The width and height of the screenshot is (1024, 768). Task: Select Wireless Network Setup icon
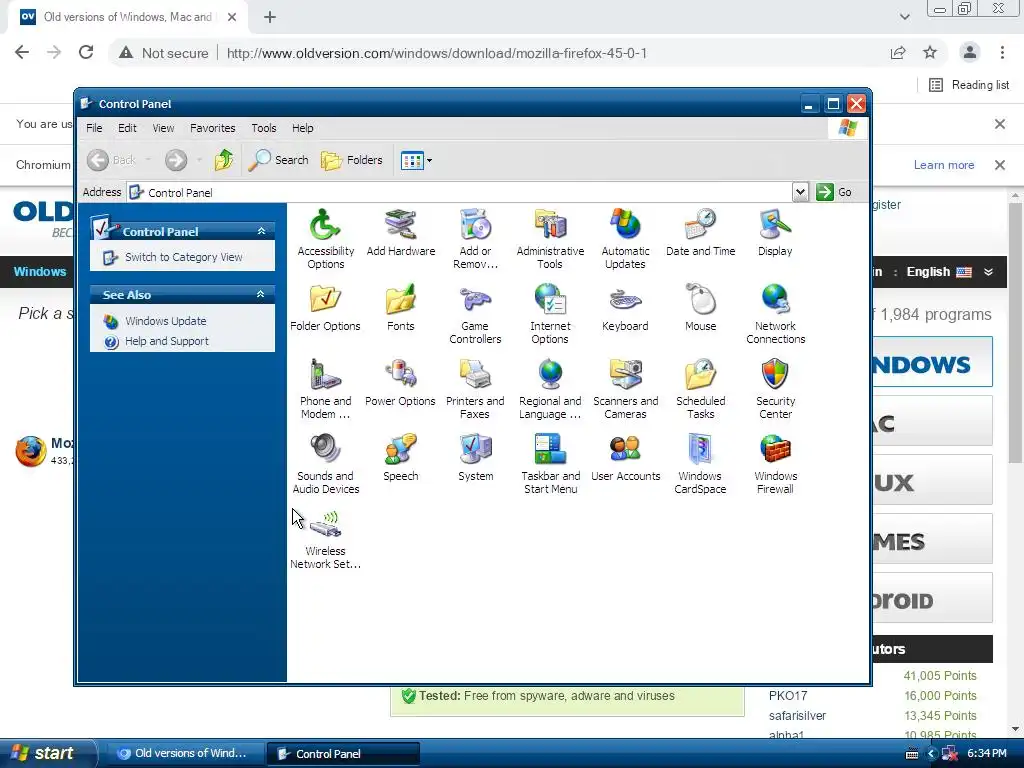(325, 539)
